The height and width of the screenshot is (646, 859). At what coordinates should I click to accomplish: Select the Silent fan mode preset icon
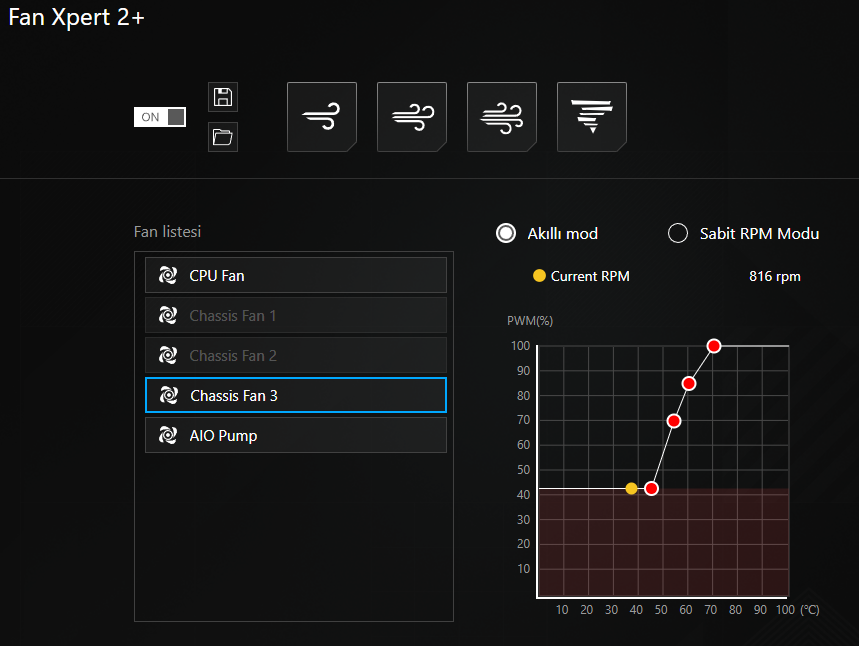(322, 117)
